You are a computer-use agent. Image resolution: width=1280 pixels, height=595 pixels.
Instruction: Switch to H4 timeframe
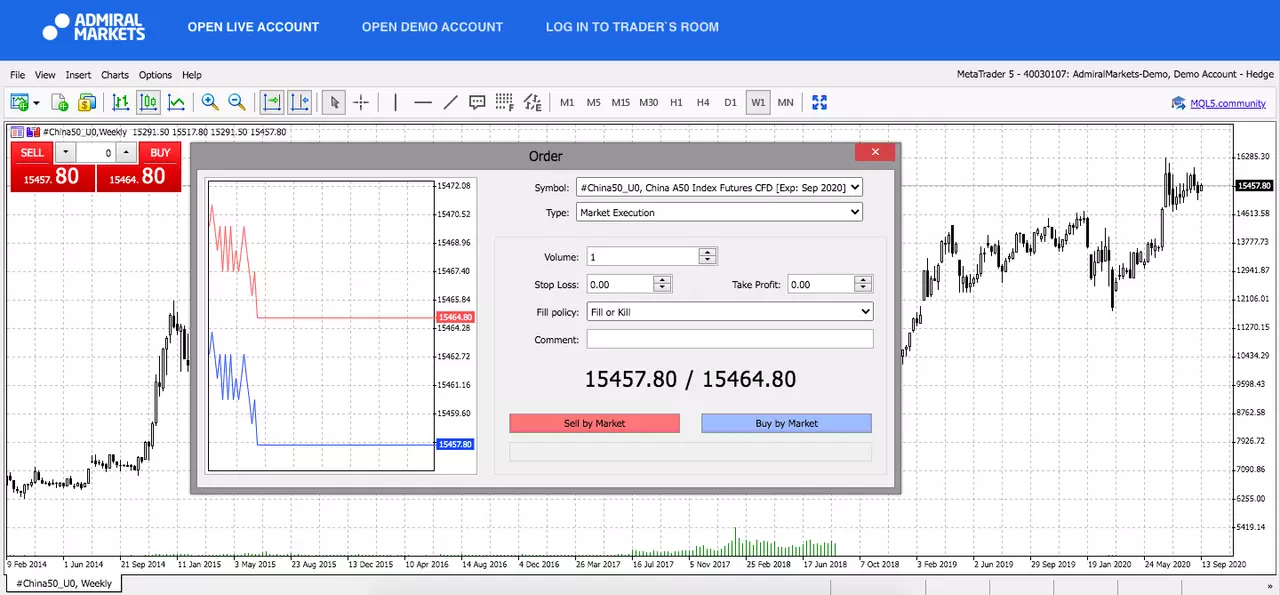point(703,103)
